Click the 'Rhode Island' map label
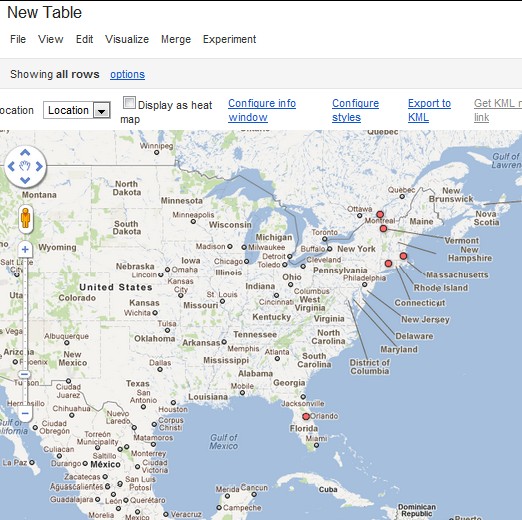 pos(441,288)
